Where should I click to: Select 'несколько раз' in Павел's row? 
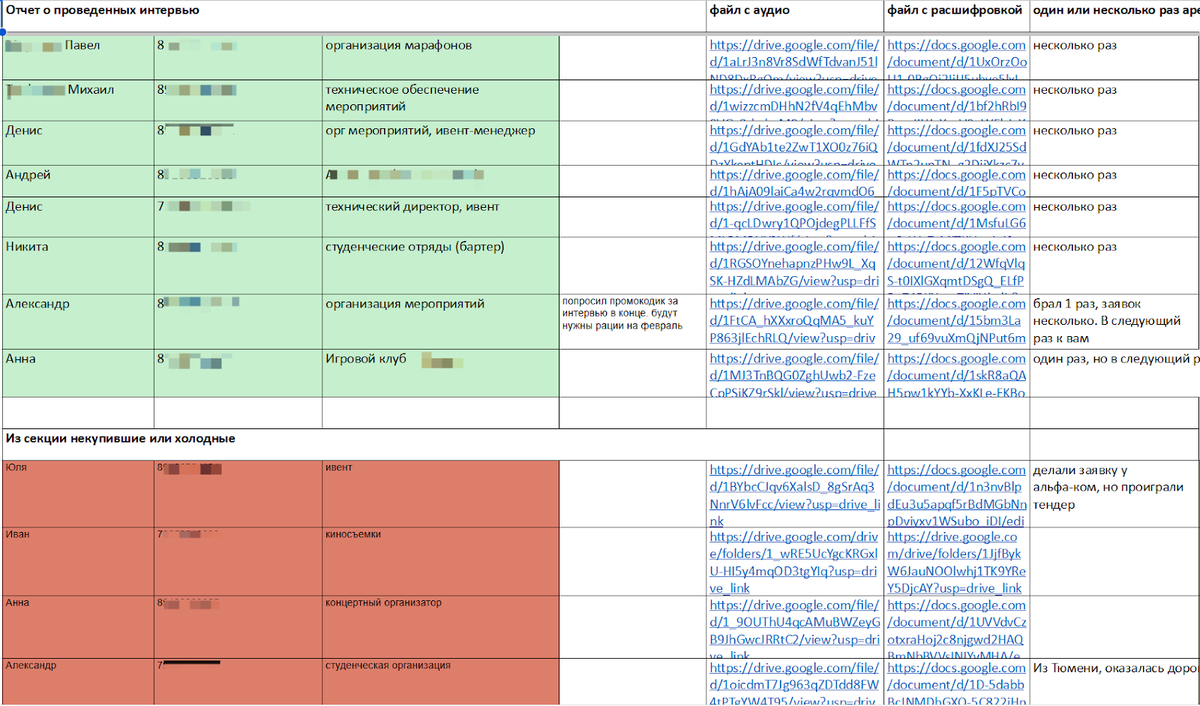tap(1114, 57)
